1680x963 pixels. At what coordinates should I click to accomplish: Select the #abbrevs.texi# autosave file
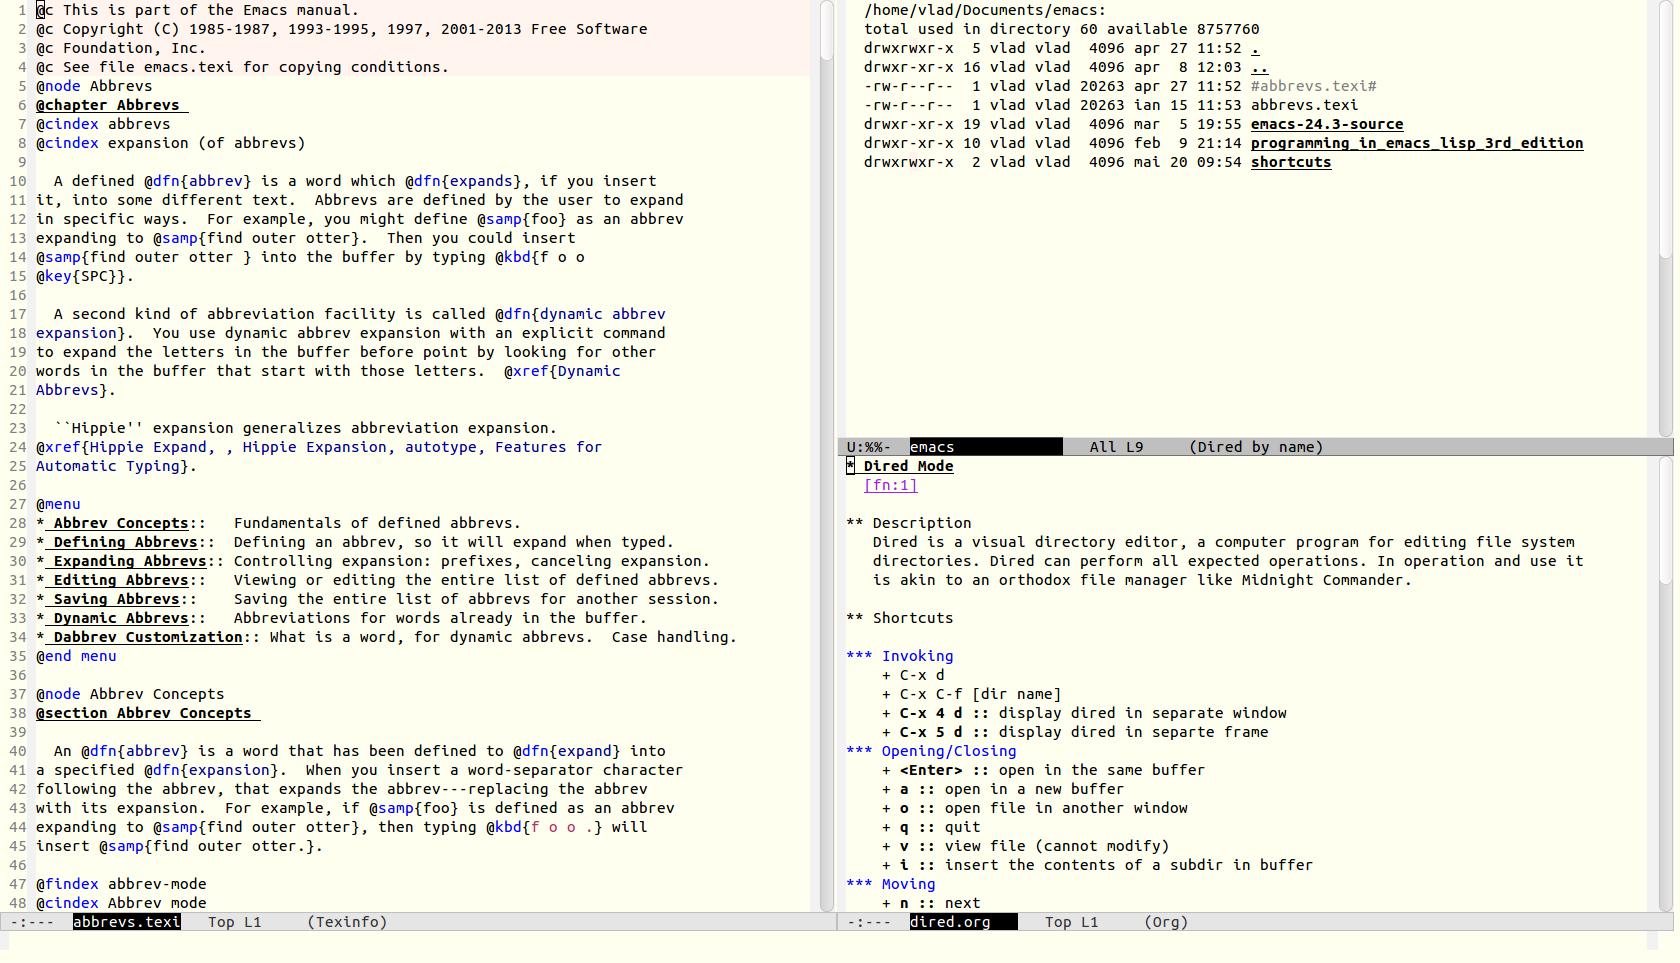(1313, 86)
